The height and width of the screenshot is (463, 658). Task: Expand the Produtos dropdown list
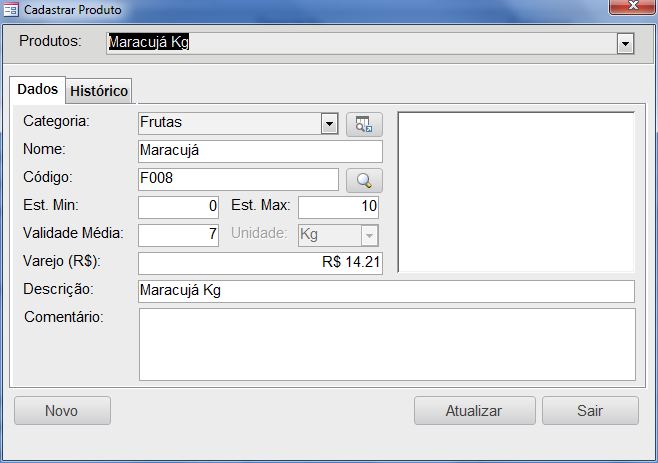[x=626, y=44]
